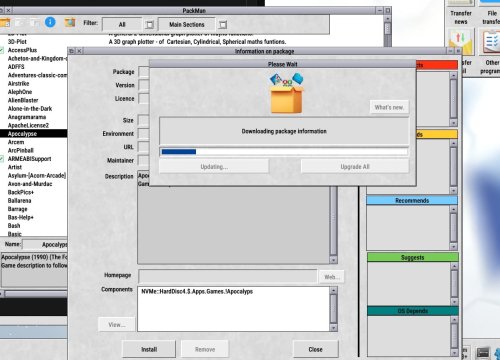Select ArcPinball in the package list

pyautogui.click(x=21, y=150)
